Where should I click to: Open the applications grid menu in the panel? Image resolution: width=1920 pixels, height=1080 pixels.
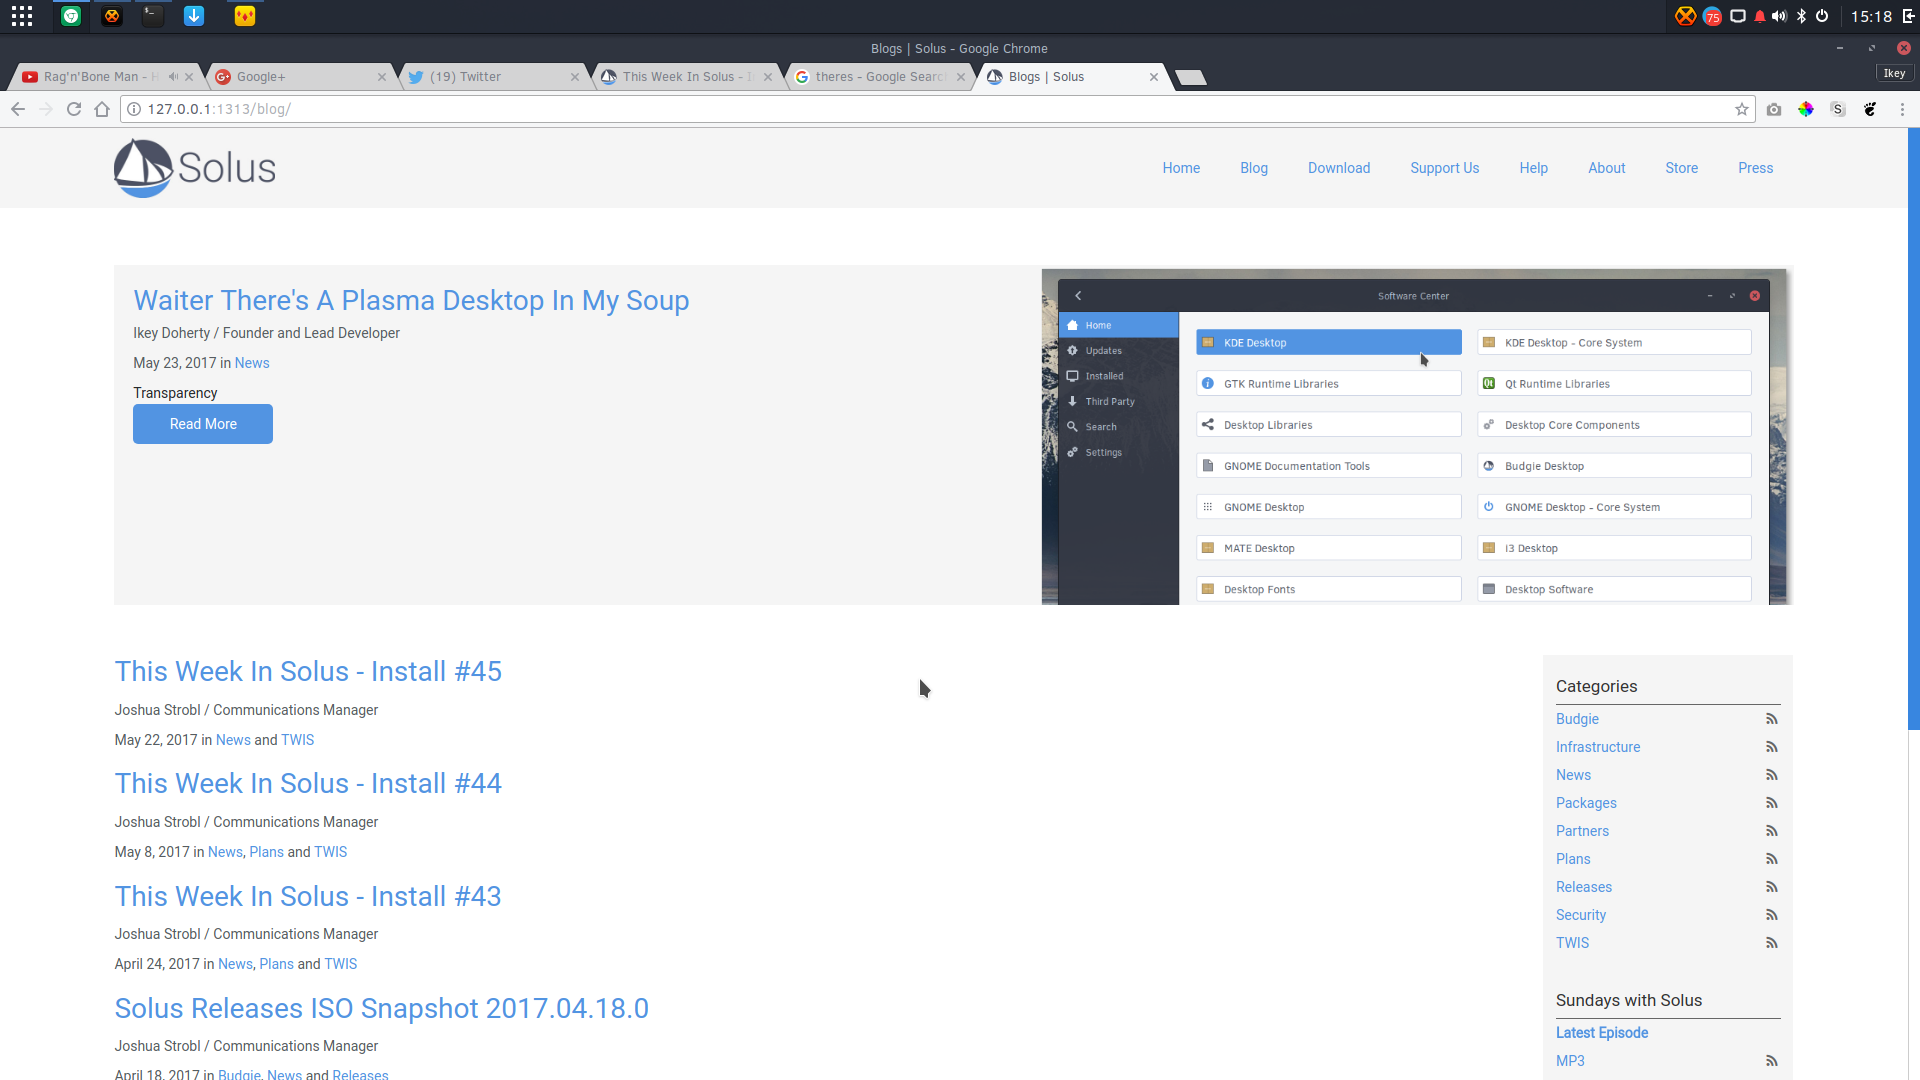click(x=22, y=16)
